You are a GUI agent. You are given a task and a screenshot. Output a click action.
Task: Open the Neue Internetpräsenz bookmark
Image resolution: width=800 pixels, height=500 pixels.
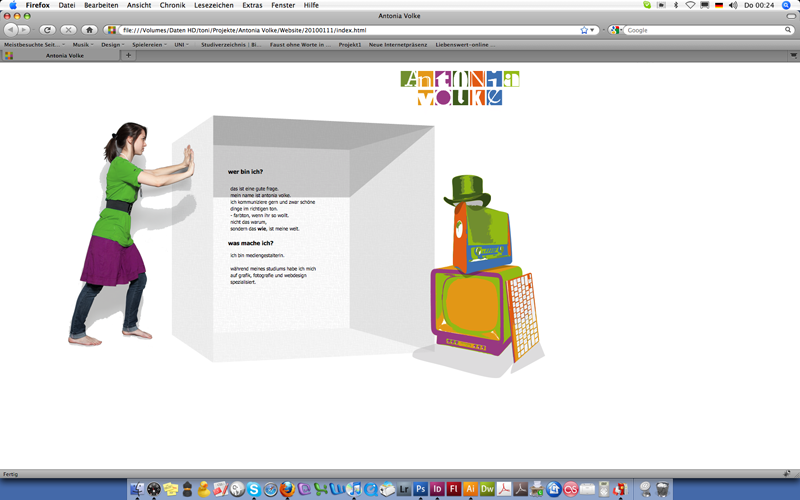pyautogui.click(x=400, y=44)
